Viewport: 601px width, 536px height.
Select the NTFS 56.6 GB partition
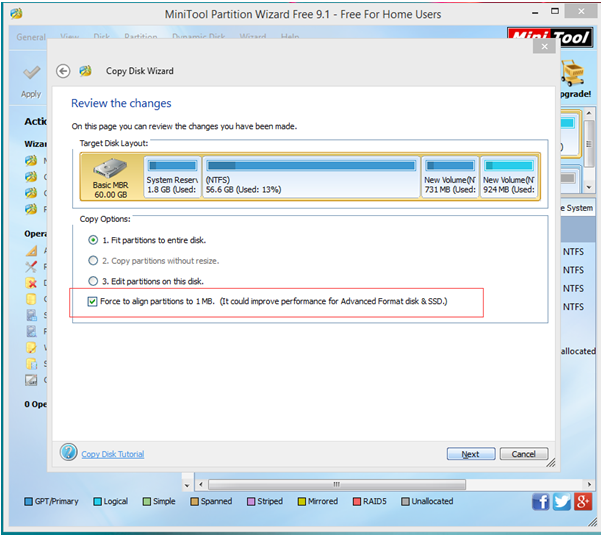click(x=311, y=177)
